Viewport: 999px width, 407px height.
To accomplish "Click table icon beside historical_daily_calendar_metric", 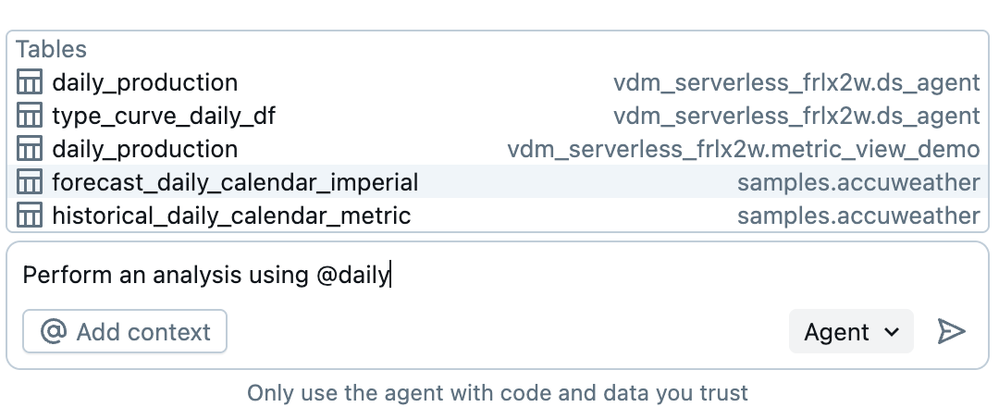I will [30, 215].
